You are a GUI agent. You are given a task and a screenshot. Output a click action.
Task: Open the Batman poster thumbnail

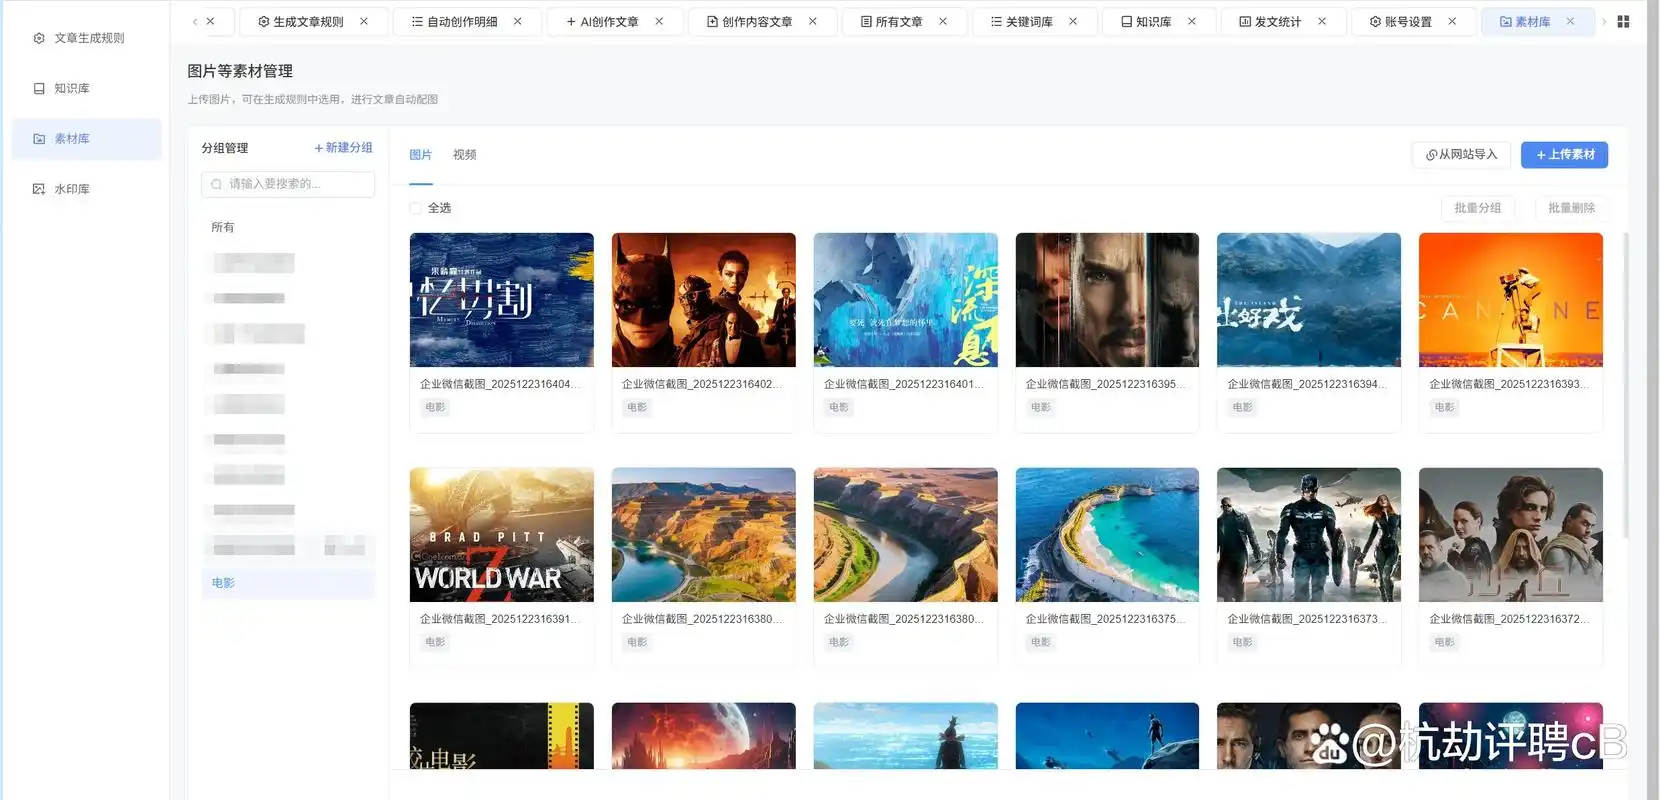coord(704,300)
